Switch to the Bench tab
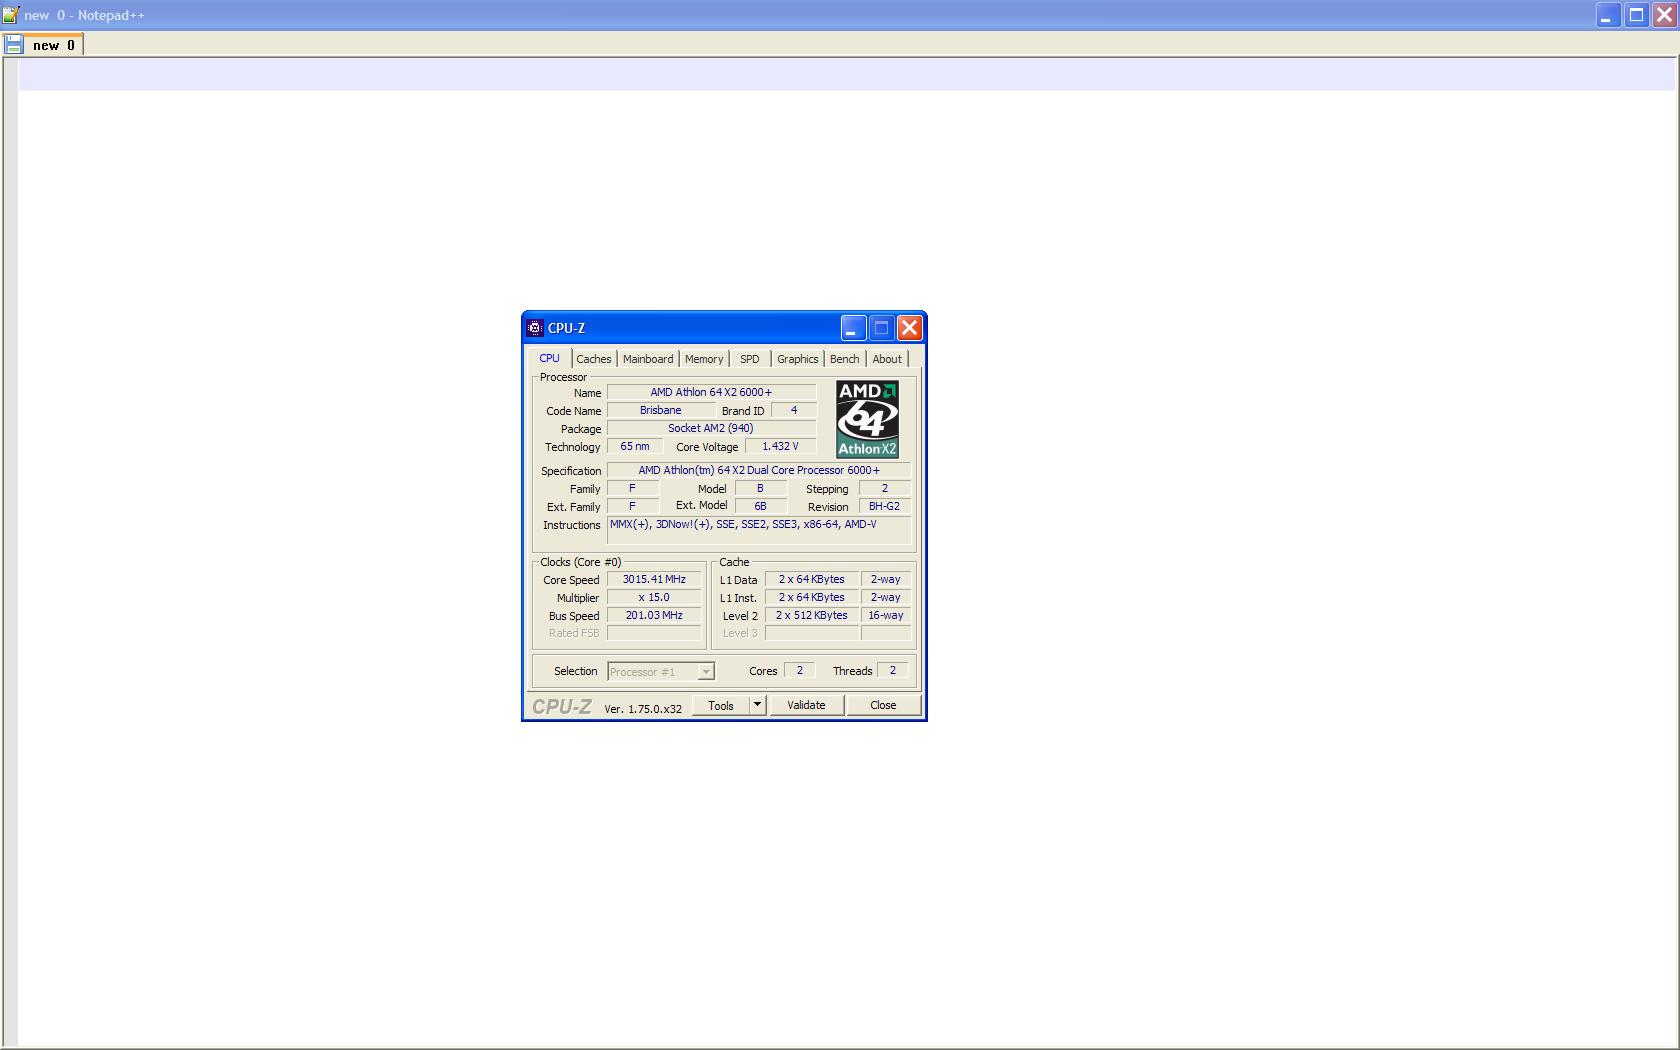This screenshot has height=1050, width=1680. [x=845, y=359]
